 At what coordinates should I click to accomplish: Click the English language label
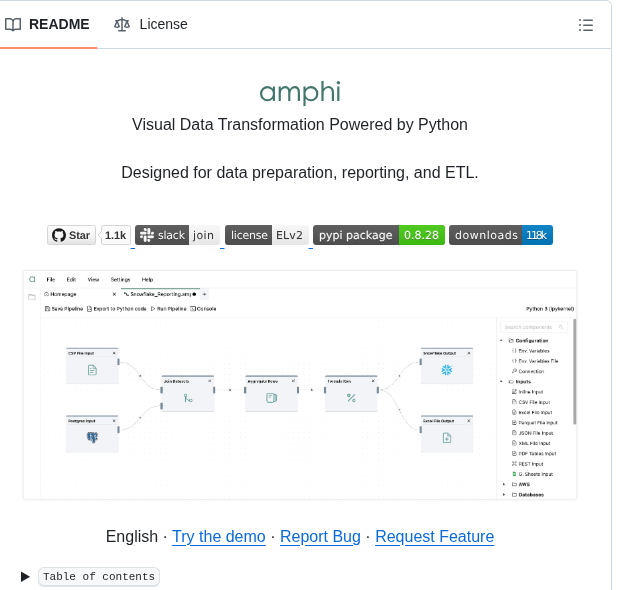132,537
